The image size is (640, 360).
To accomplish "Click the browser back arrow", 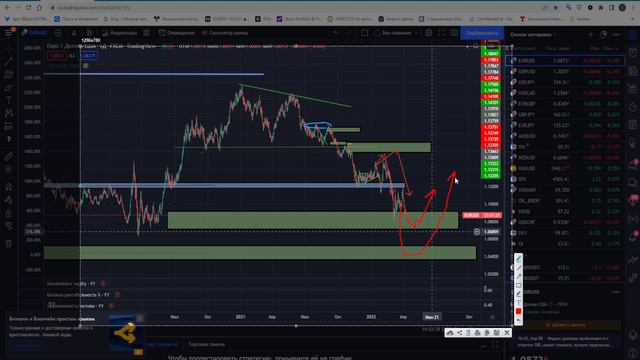I will click(7, 8).
